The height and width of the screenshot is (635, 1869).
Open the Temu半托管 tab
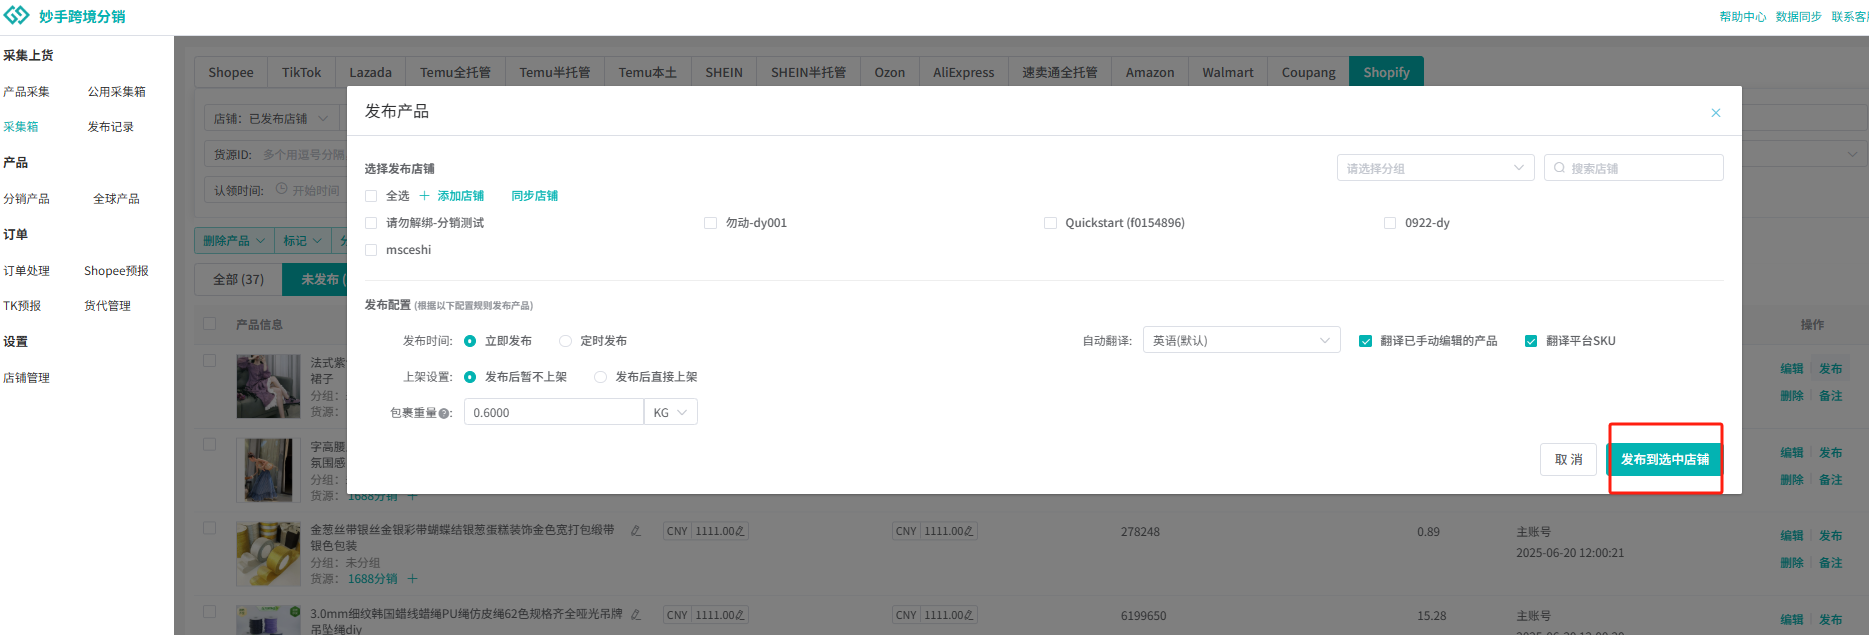(x=555, y=72)
